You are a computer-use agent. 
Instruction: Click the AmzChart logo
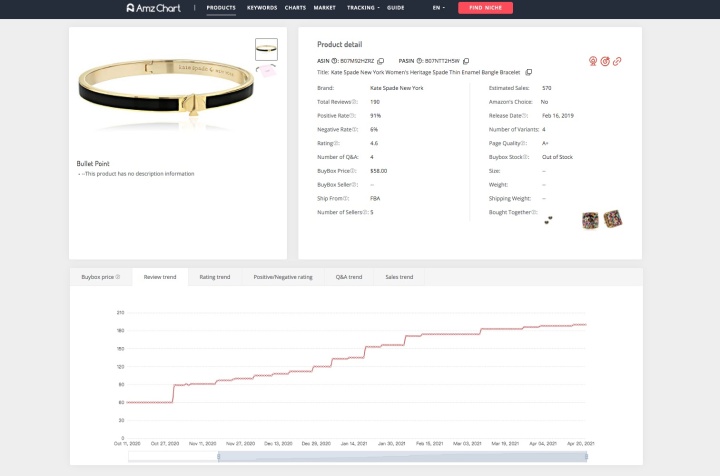click(x=153, y=8)
